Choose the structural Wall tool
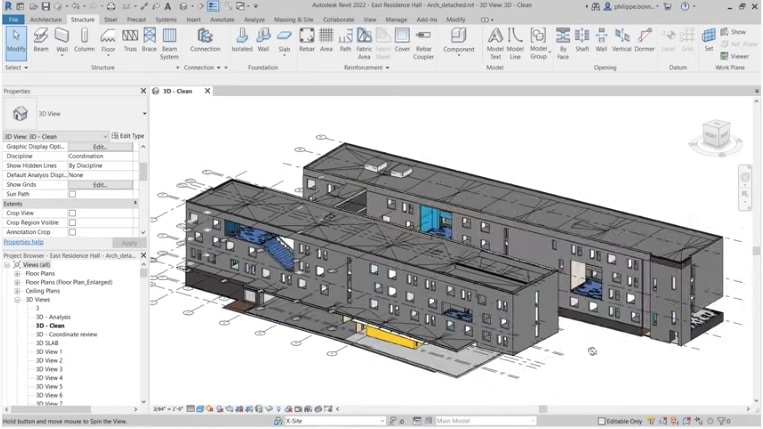The width and height of the screenshot is (763, 429). [x=62, y=41]
